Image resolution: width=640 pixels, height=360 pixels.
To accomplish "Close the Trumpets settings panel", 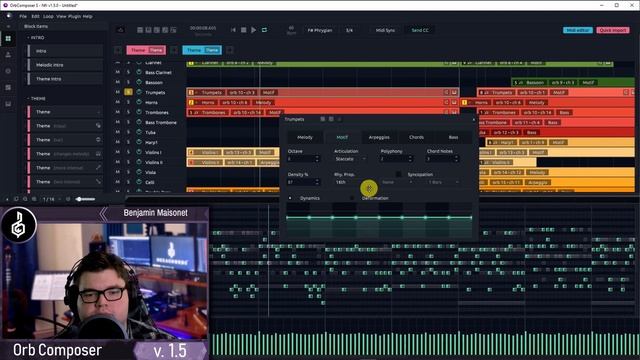I will 473,120.
